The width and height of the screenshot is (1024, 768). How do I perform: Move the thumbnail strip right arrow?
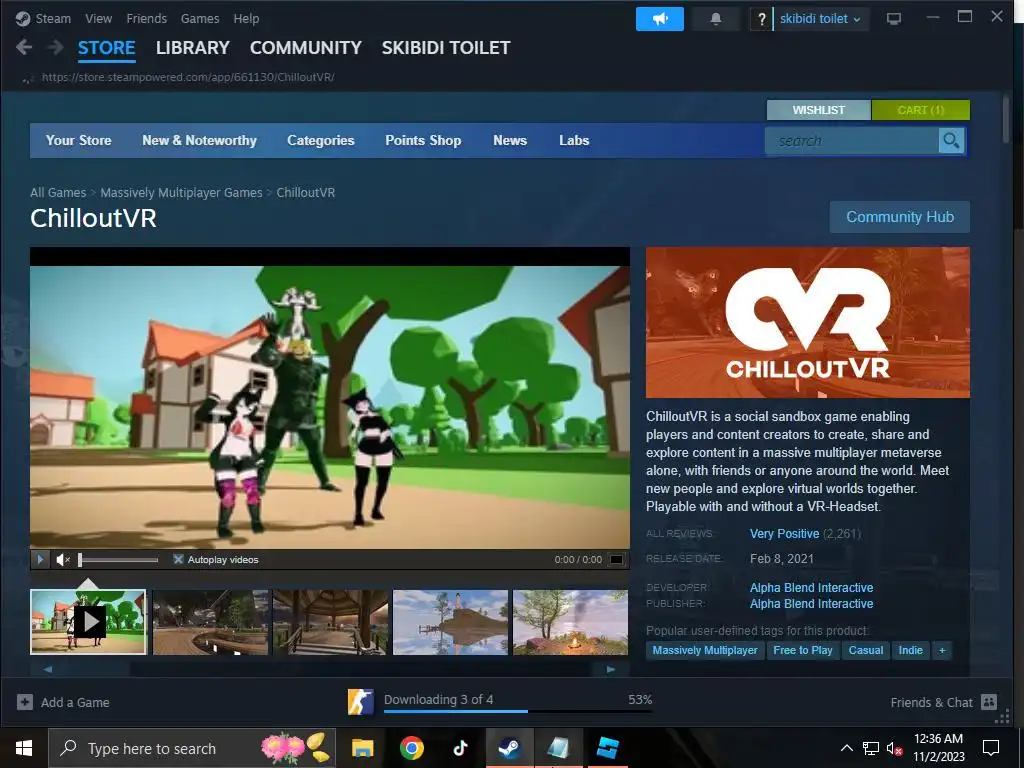point(611,669)
